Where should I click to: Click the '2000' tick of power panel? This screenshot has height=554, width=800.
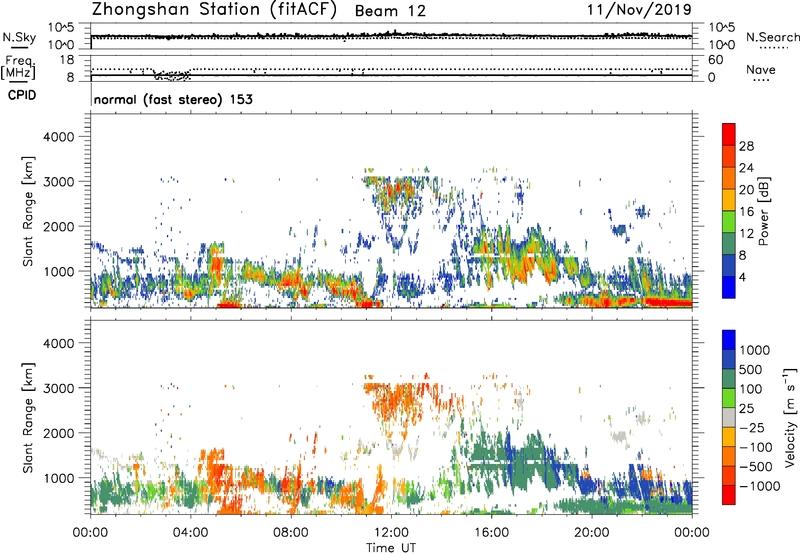(59, 226)
